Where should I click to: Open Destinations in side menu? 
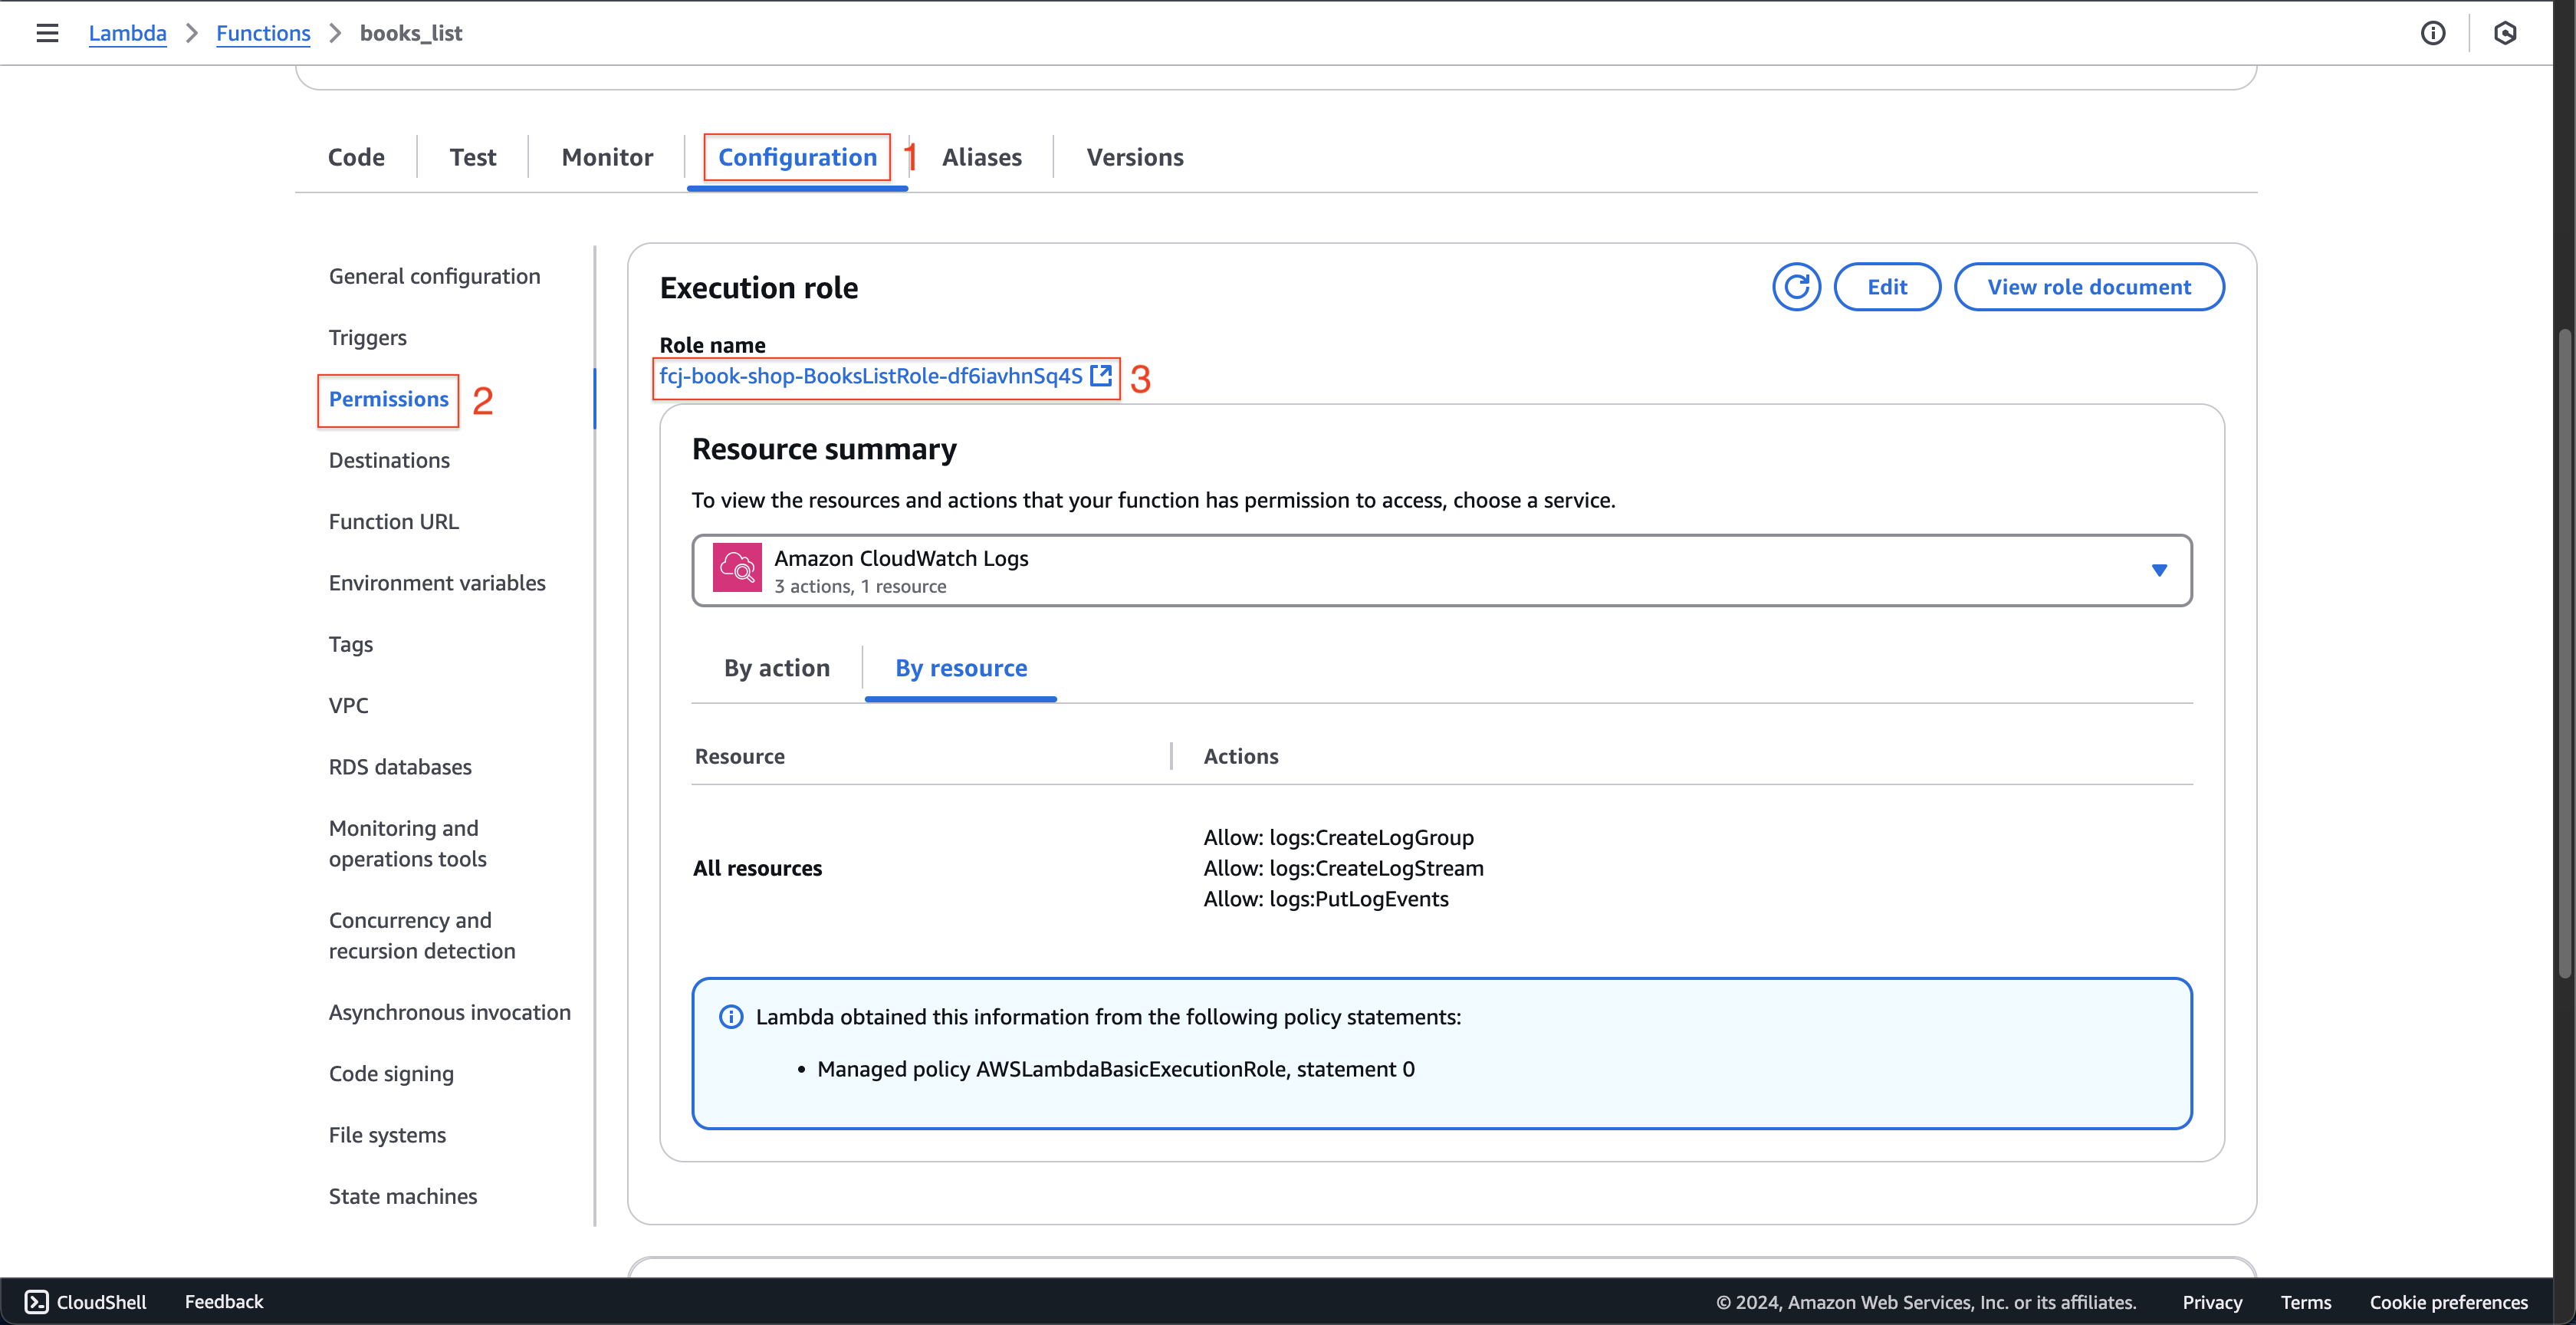pos(389,460)
